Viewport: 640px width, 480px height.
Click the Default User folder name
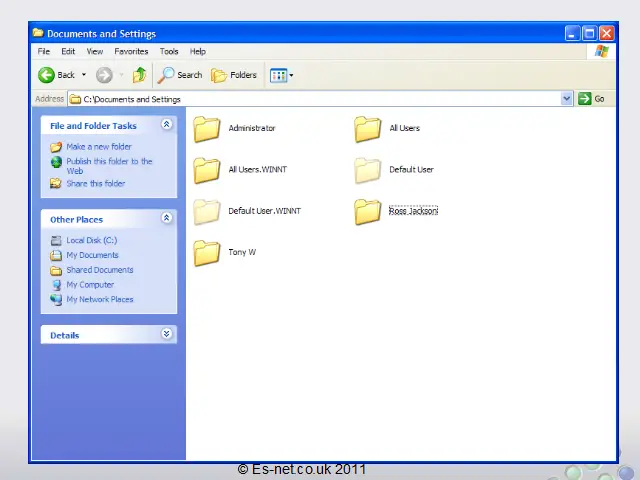(411, 169)
